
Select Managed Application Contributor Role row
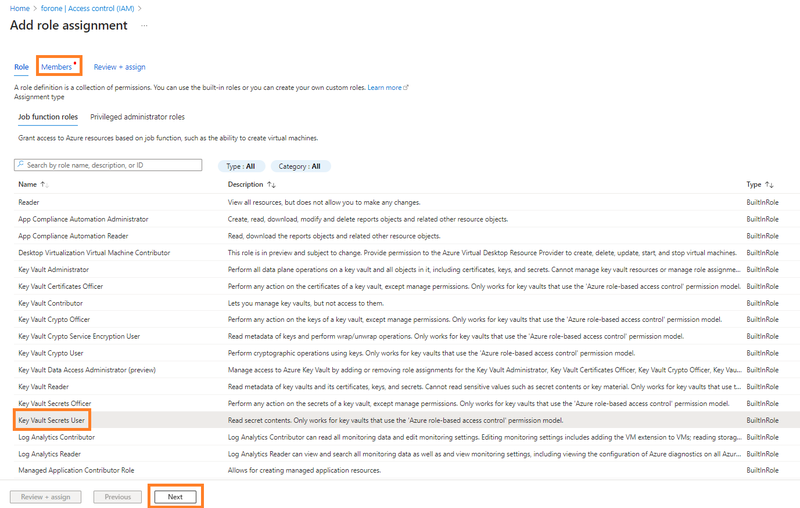pos(407,471)
